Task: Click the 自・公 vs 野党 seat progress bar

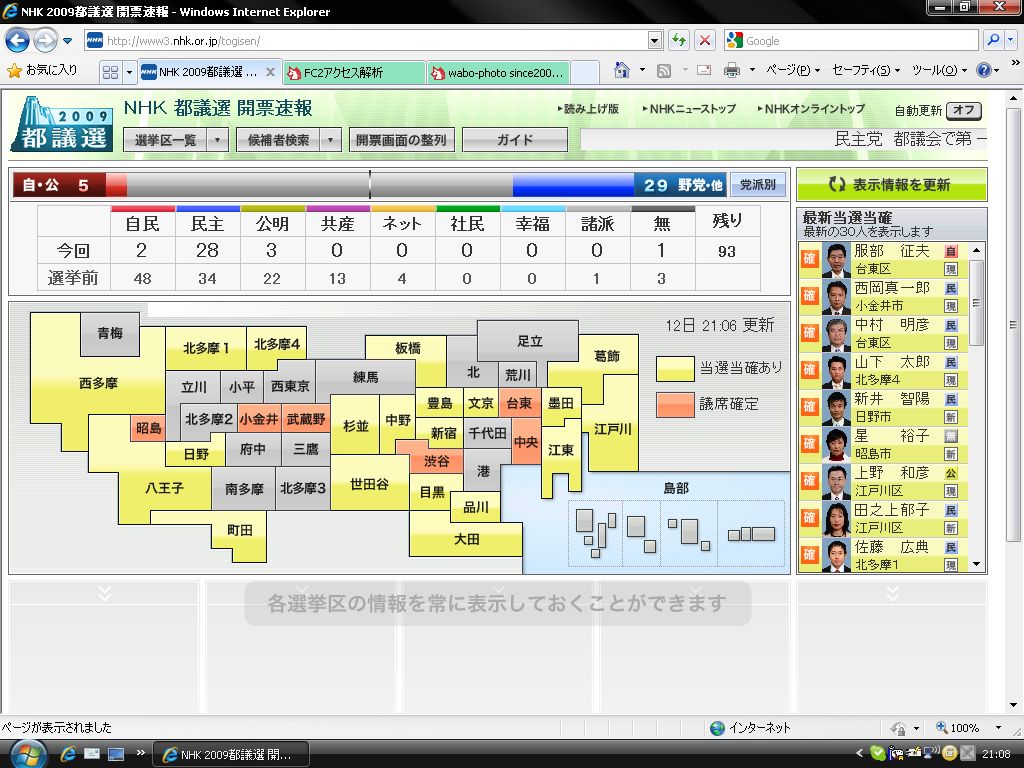Action: tap(369, 185)
